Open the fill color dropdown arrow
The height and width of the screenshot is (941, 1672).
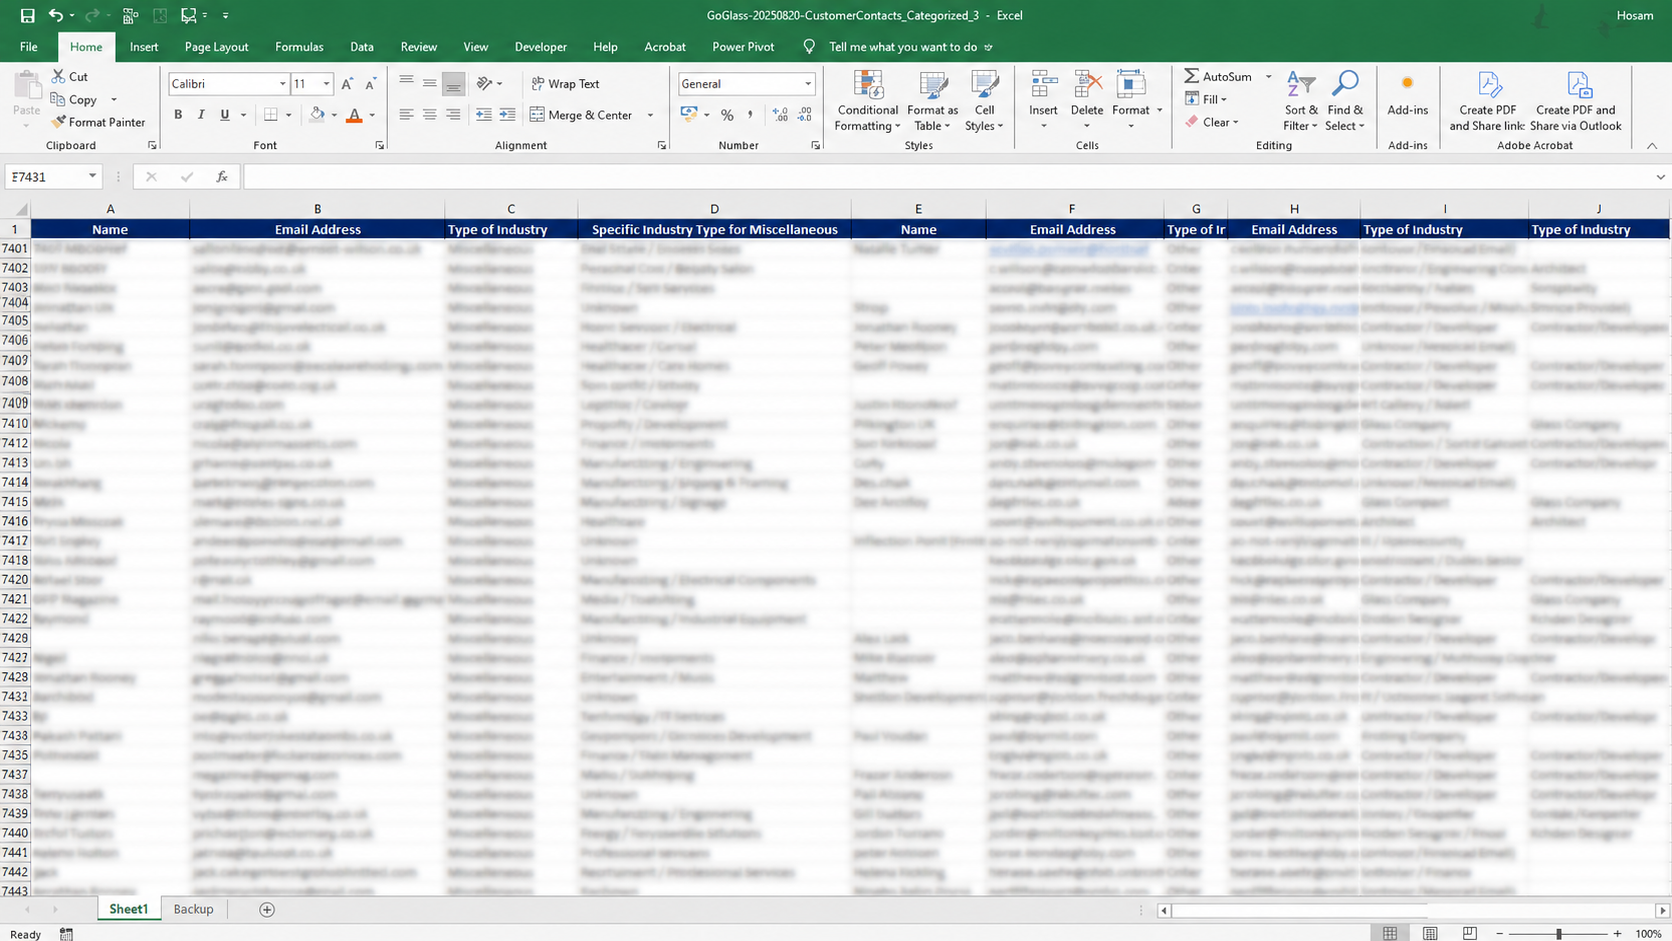(x=334, y=115)
